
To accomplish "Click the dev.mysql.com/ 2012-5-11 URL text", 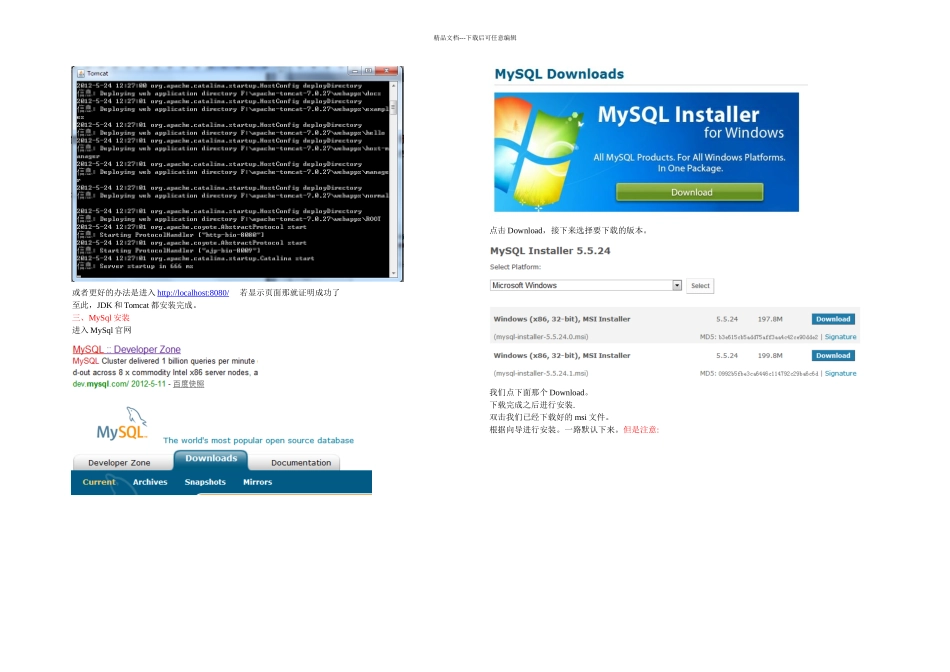I will tap(119, 384).
